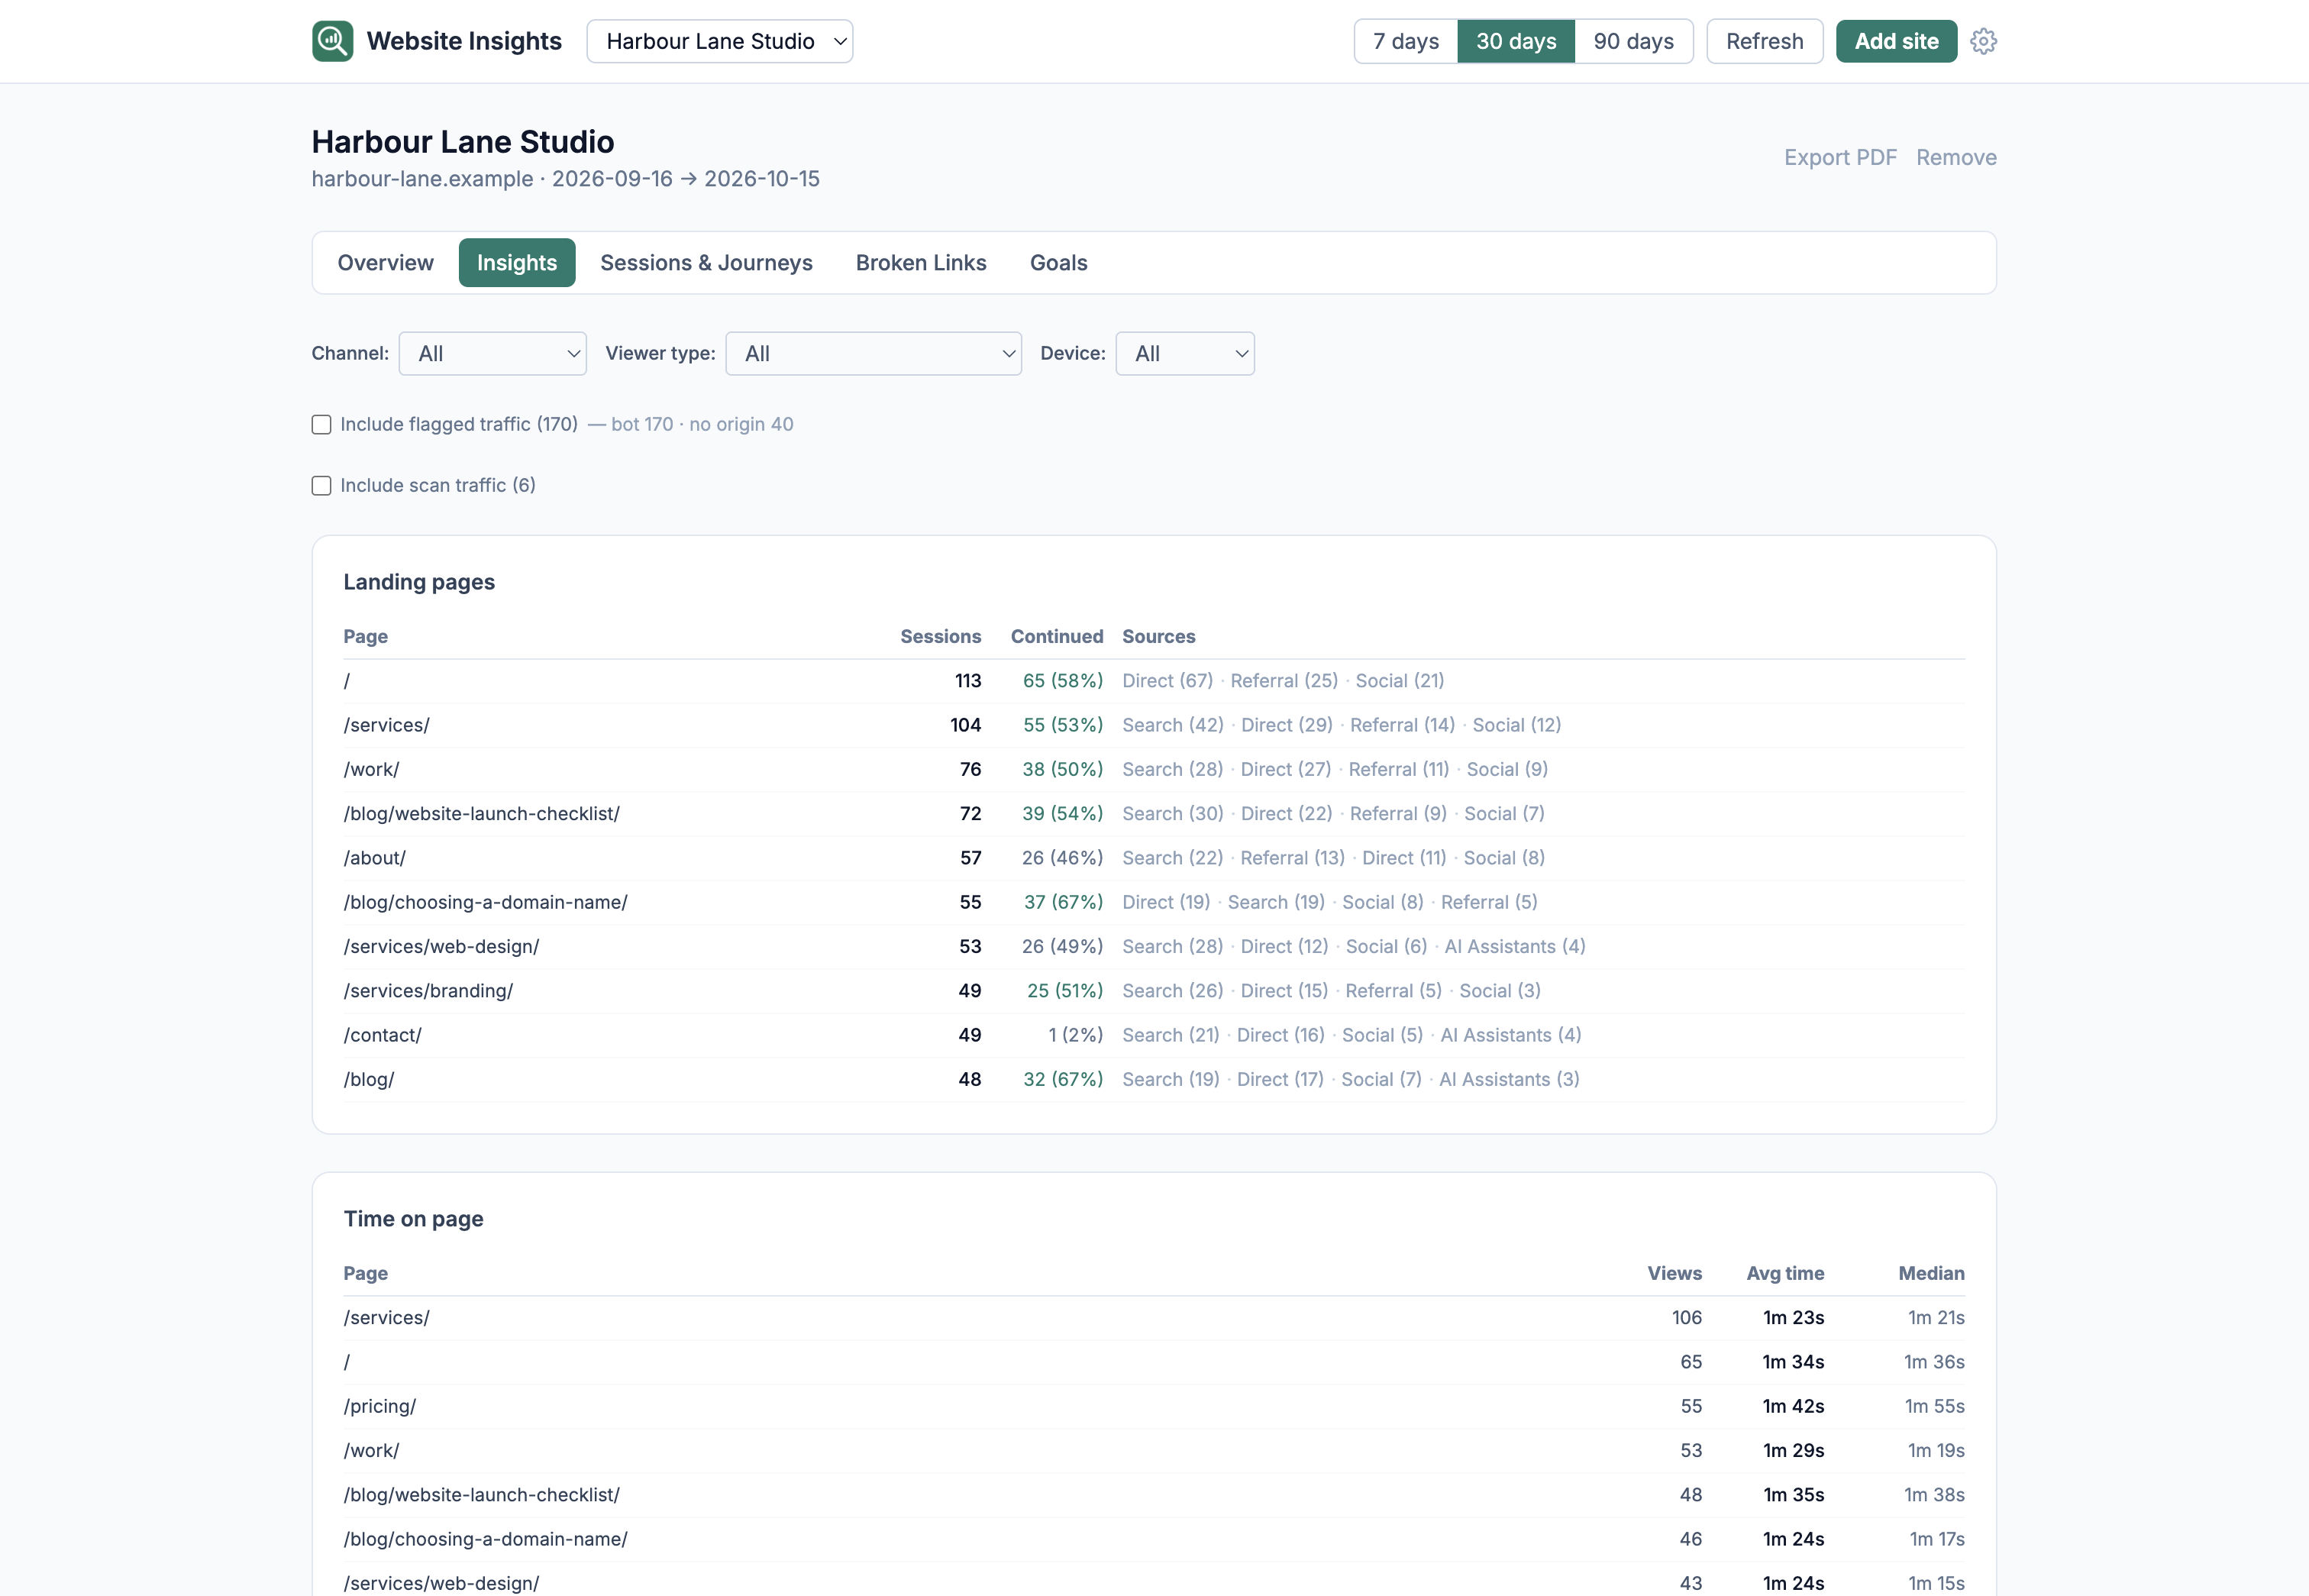2309x1596 pixels.
Task: Expand the Viewer type dropdown
Action: [x=873, y=353]
